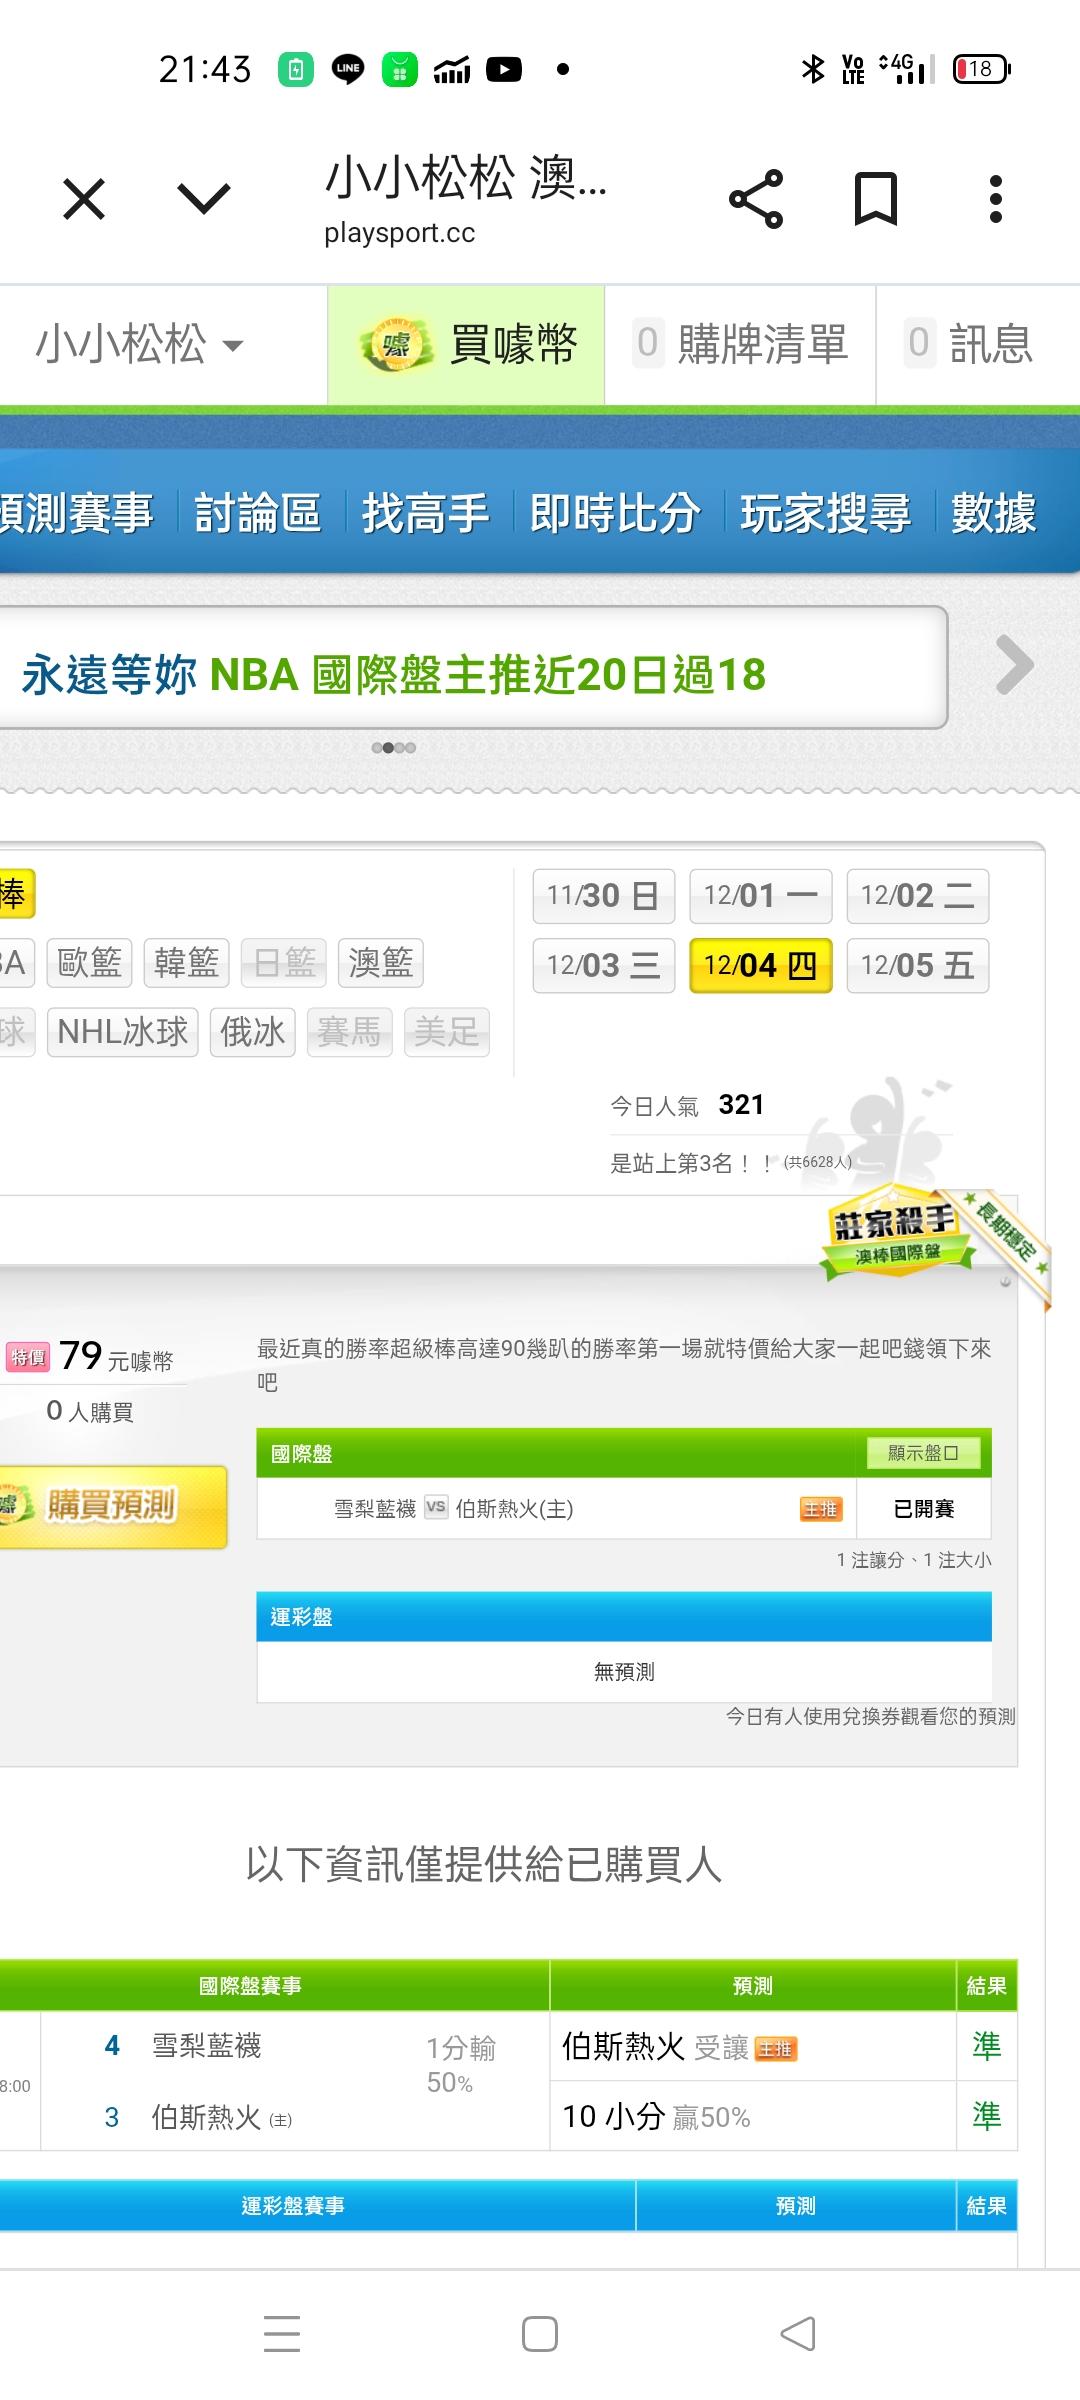1080x2400 pixels.
Task: Open 找高手 in navigation bar
Action: 425,513
